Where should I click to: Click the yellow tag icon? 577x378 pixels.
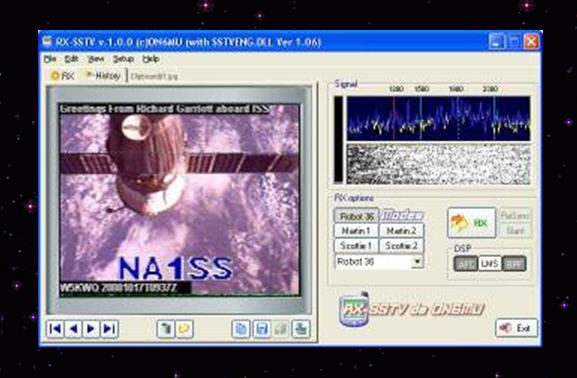(184, 329)
